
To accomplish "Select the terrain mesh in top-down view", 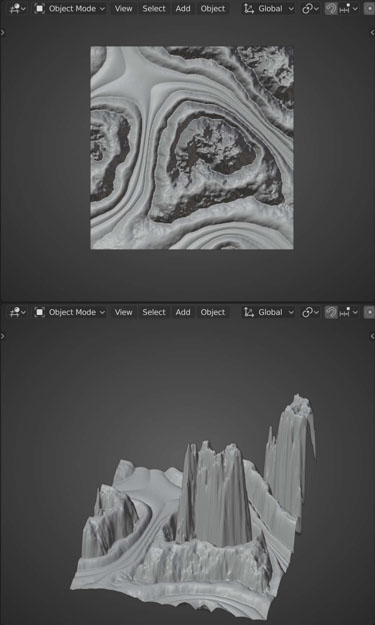I will (192, 148).
